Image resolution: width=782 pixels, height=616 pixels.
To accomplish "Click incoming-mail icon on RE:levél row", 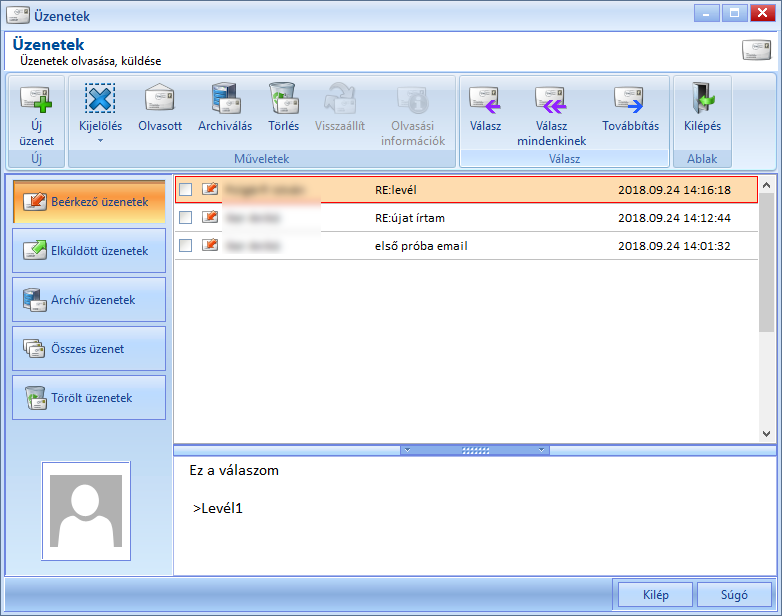I will tap(210, 189).
